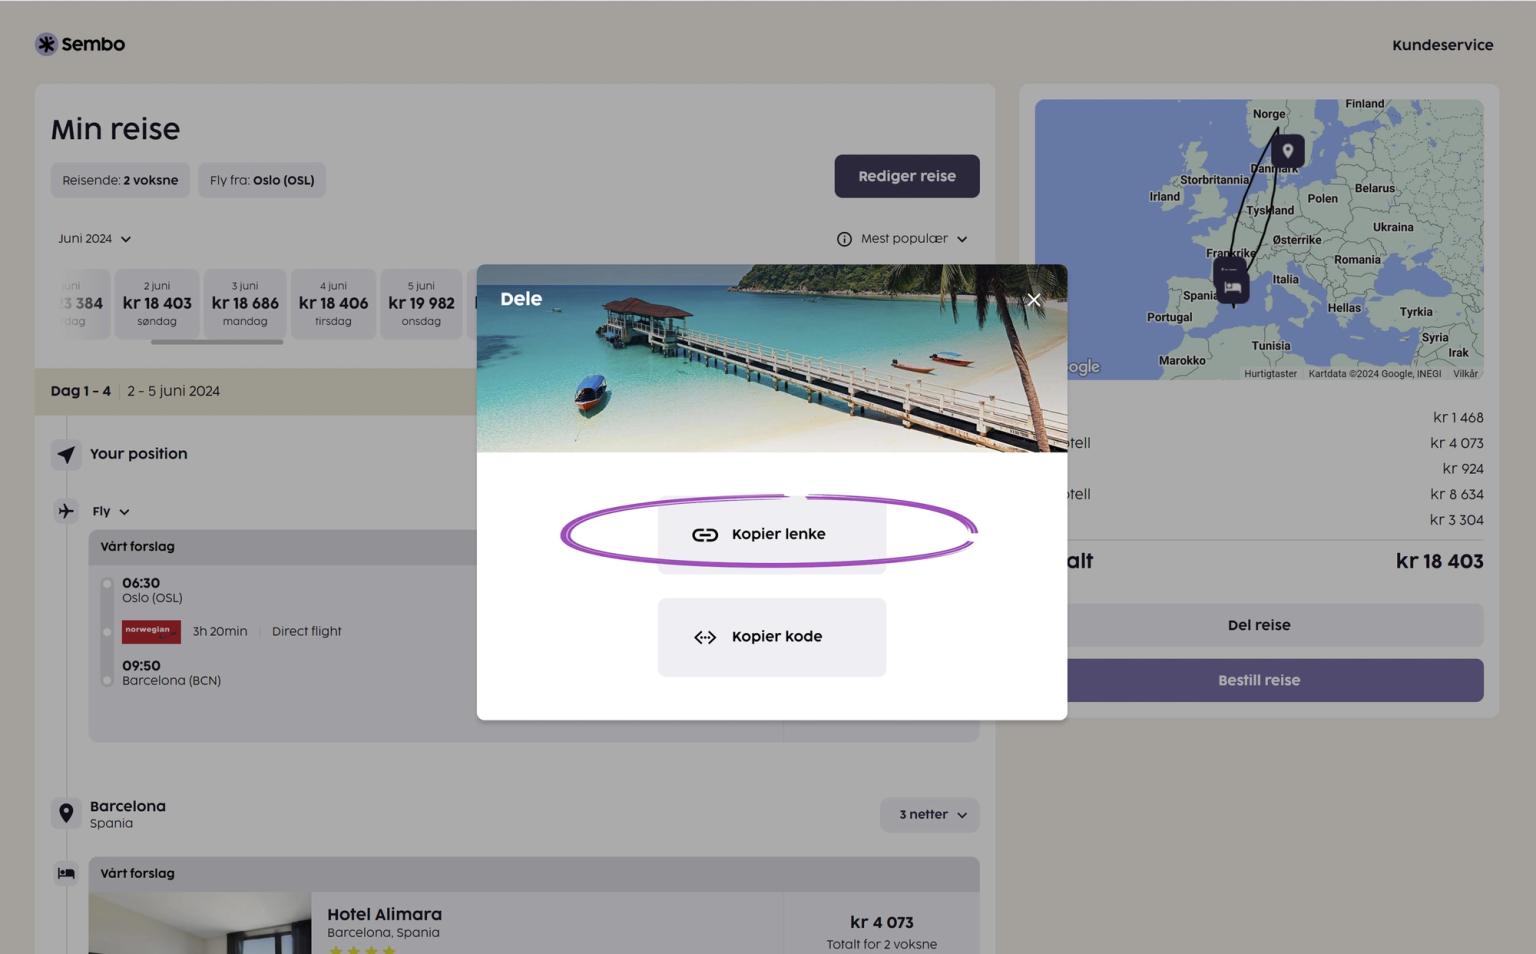
Task: Click the kr 18 403 total price
Action: coord(1439,561)
